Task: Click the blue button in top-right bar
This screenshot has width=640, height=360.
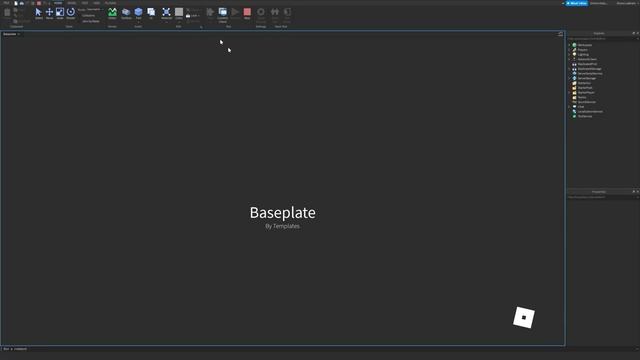Action: [x=577, y=3]
